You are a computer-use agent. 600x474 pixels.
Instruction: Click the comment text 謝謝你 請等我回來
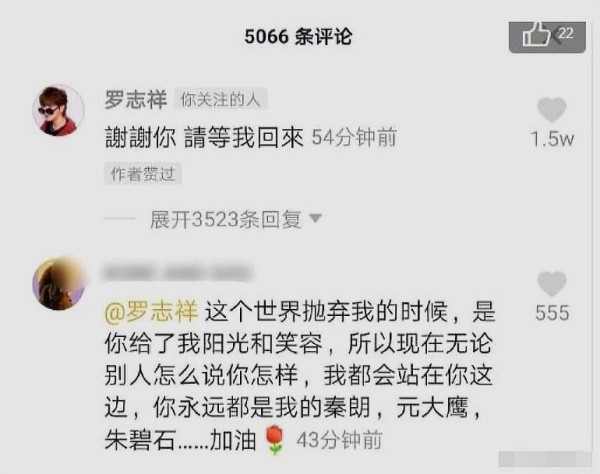204,137
